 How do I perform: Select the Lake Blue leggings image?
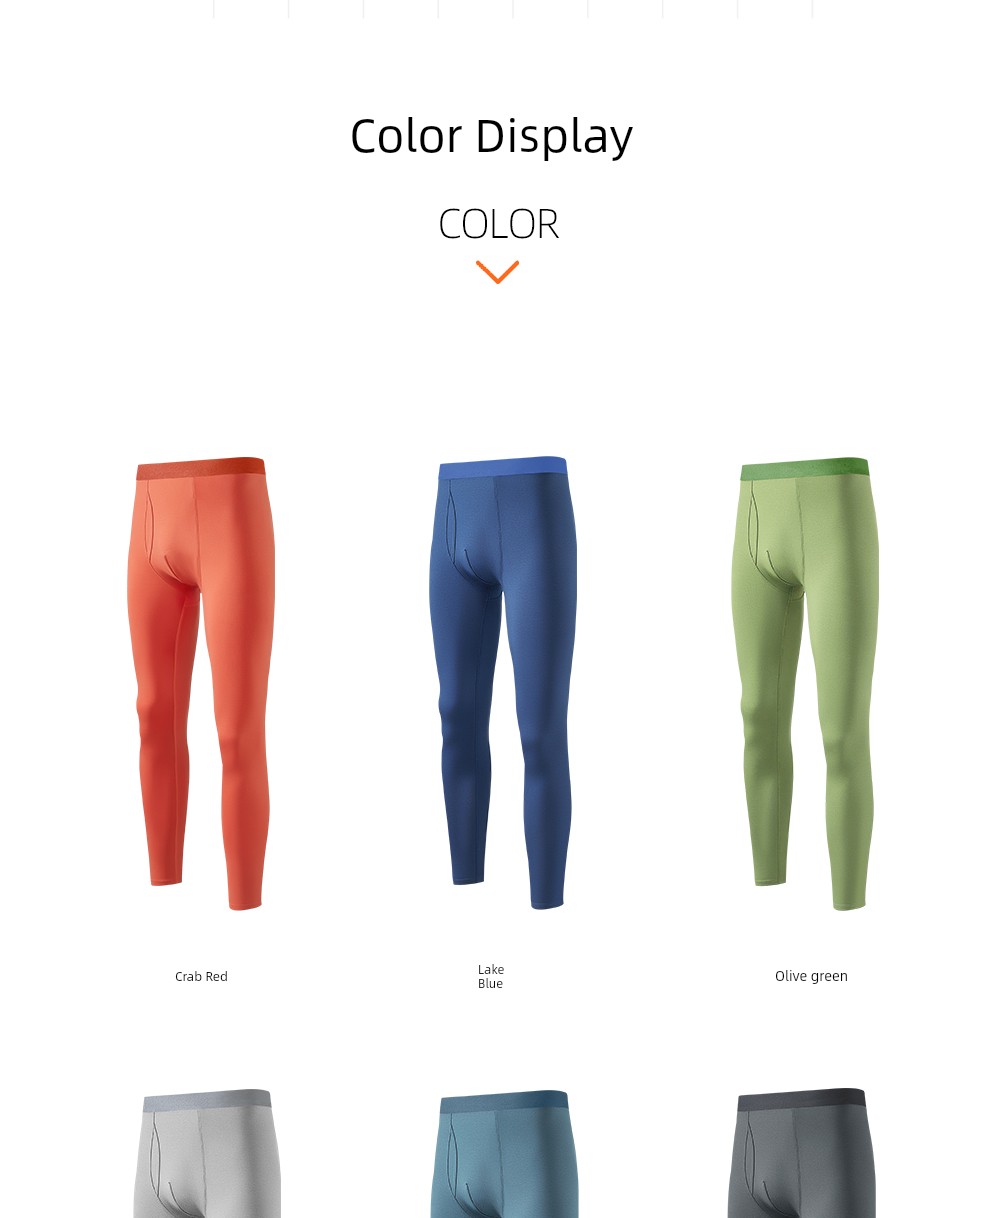coord(503,683)
